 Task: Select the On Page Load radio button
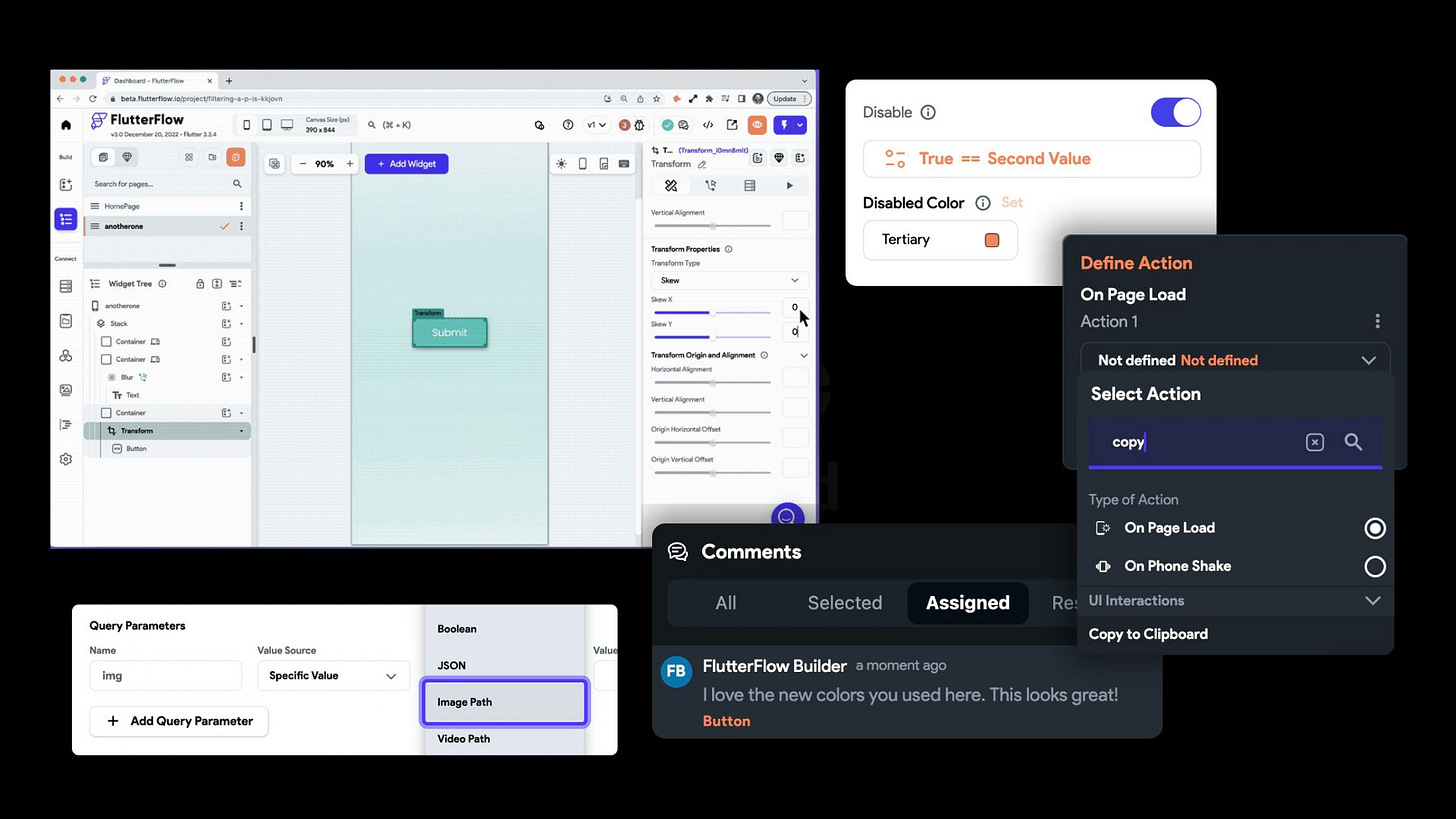pyautogui.click(x=1375, y=528)
